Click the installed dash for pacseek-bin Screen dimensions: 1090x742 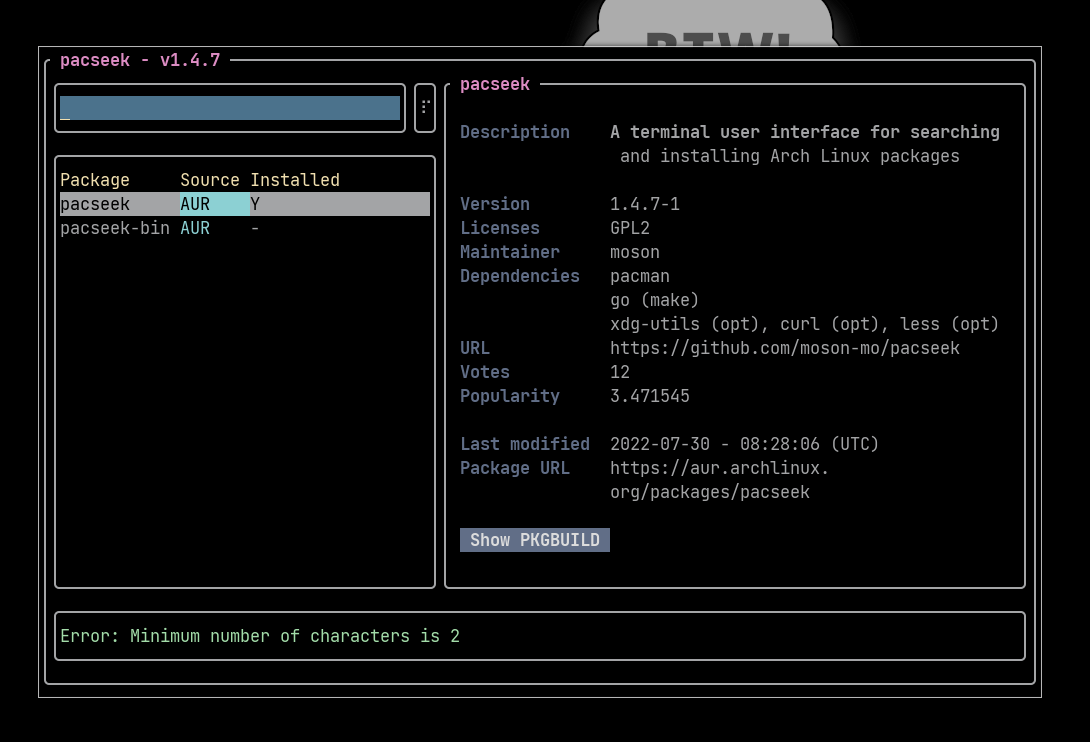coord(255,228)
